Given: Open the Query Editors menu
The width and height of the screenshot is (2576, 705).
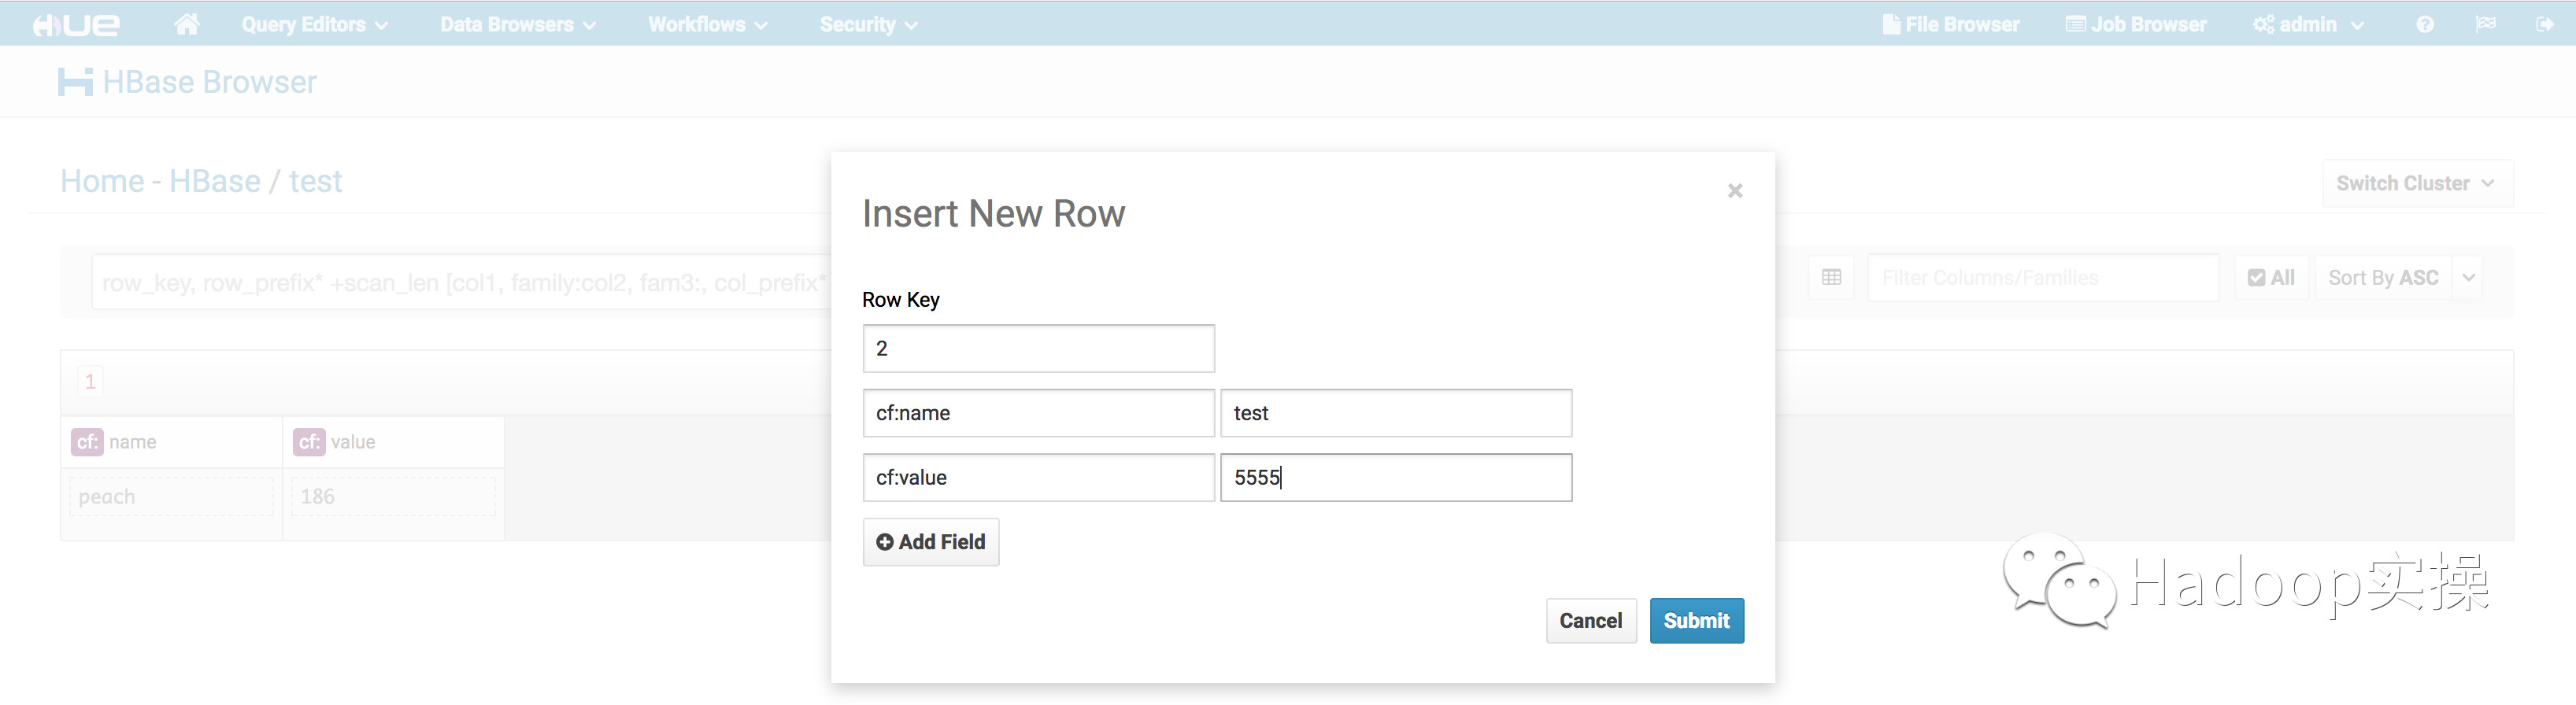Looking at the screenshot, I should tap(314, 24).
